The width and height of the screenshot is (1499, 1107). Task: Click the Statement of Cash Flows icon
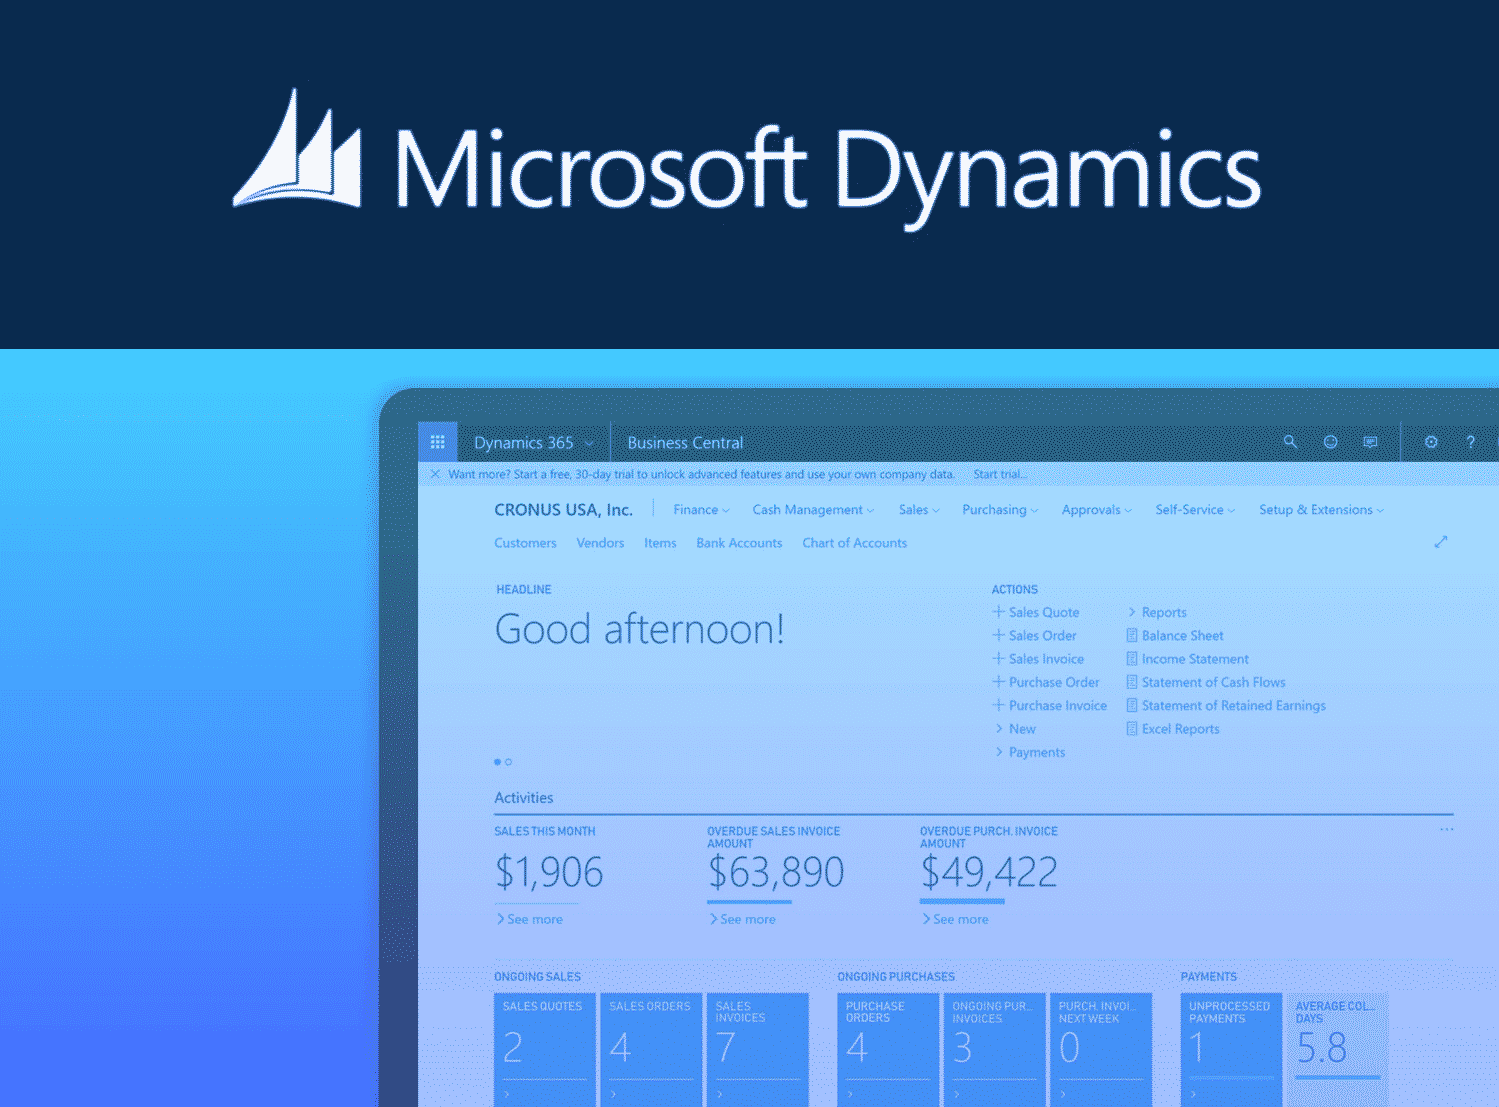pos(1132,682)
